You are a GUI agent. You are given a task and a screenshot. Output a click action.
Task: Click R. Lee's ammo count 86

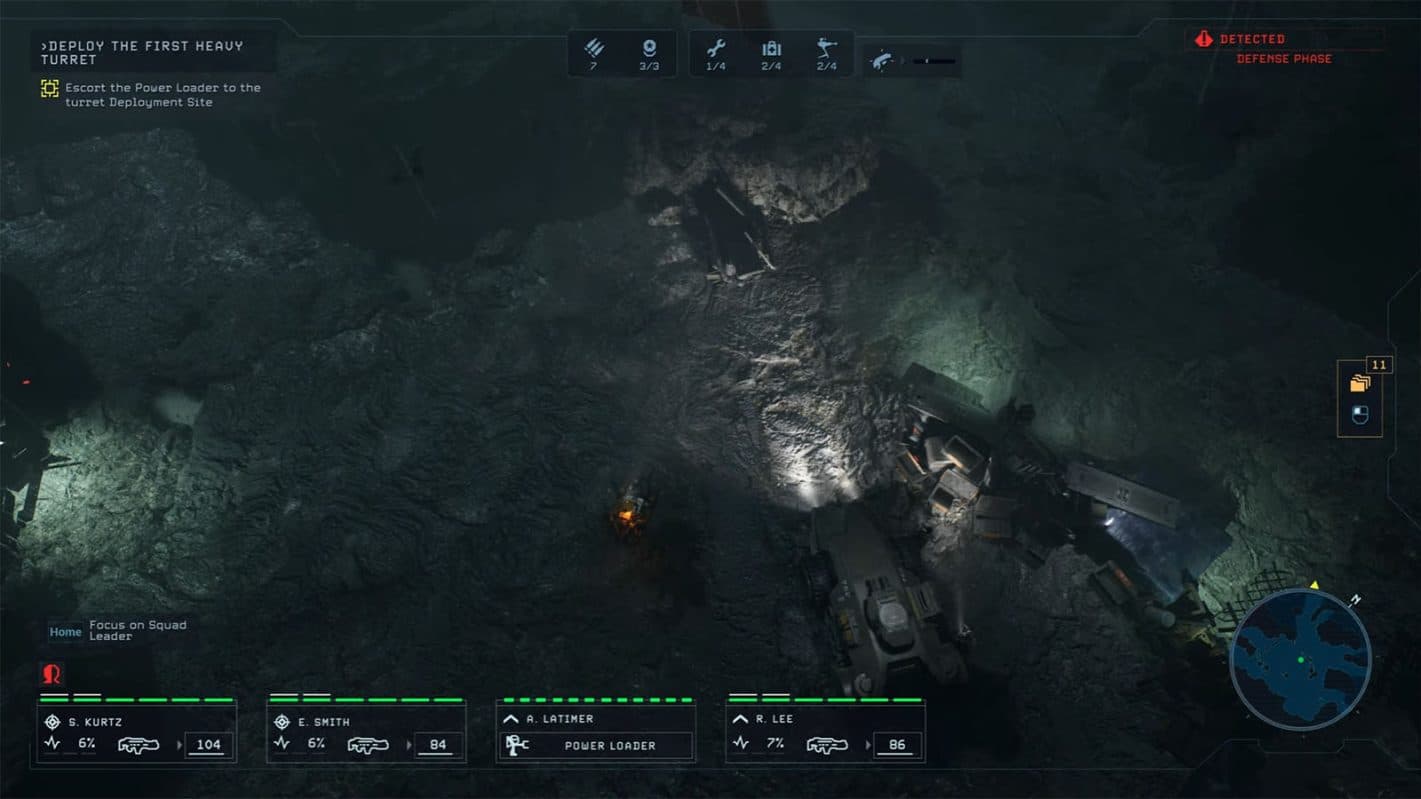(896, 745)
